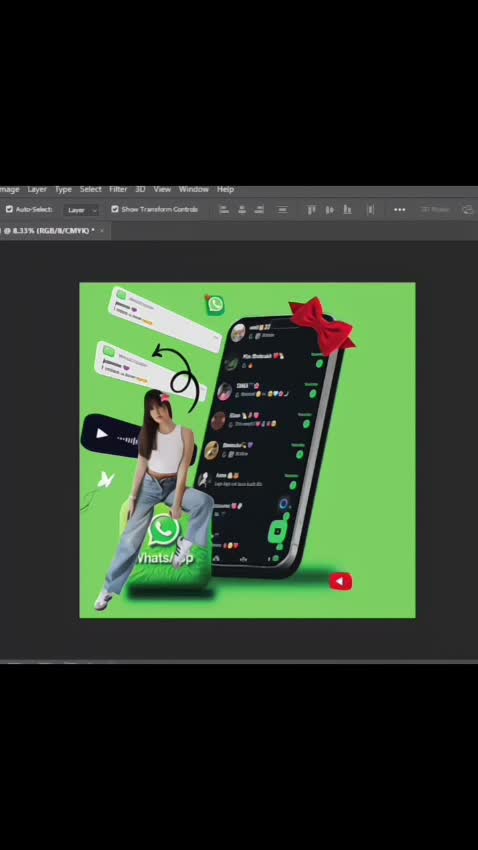Open the Layer menu

37,189
